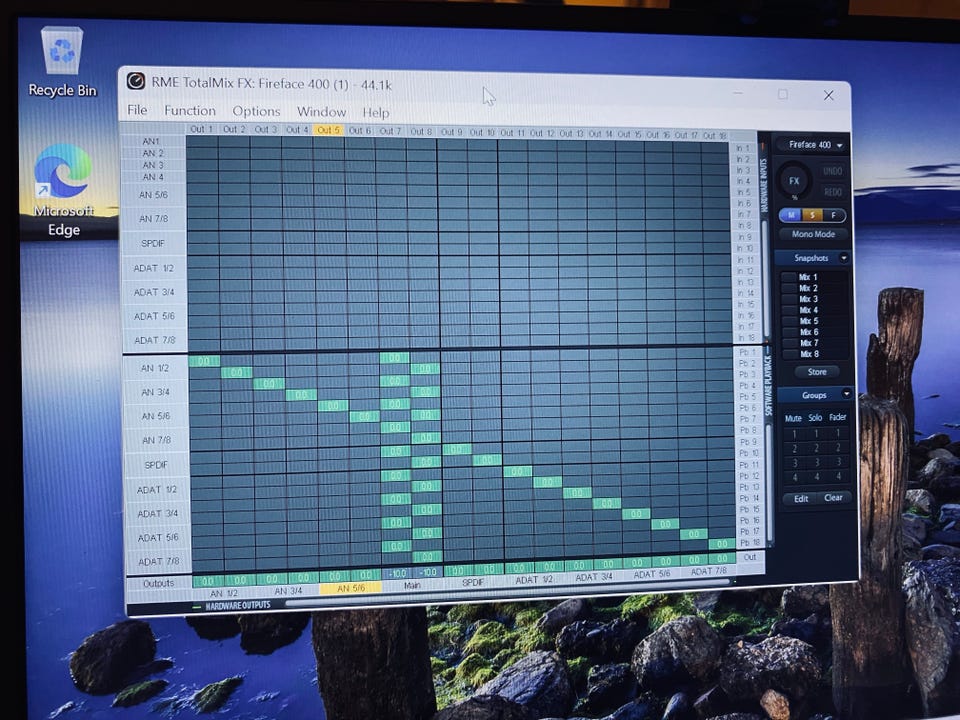Load snapshot Mix 2

pos(809,288)
